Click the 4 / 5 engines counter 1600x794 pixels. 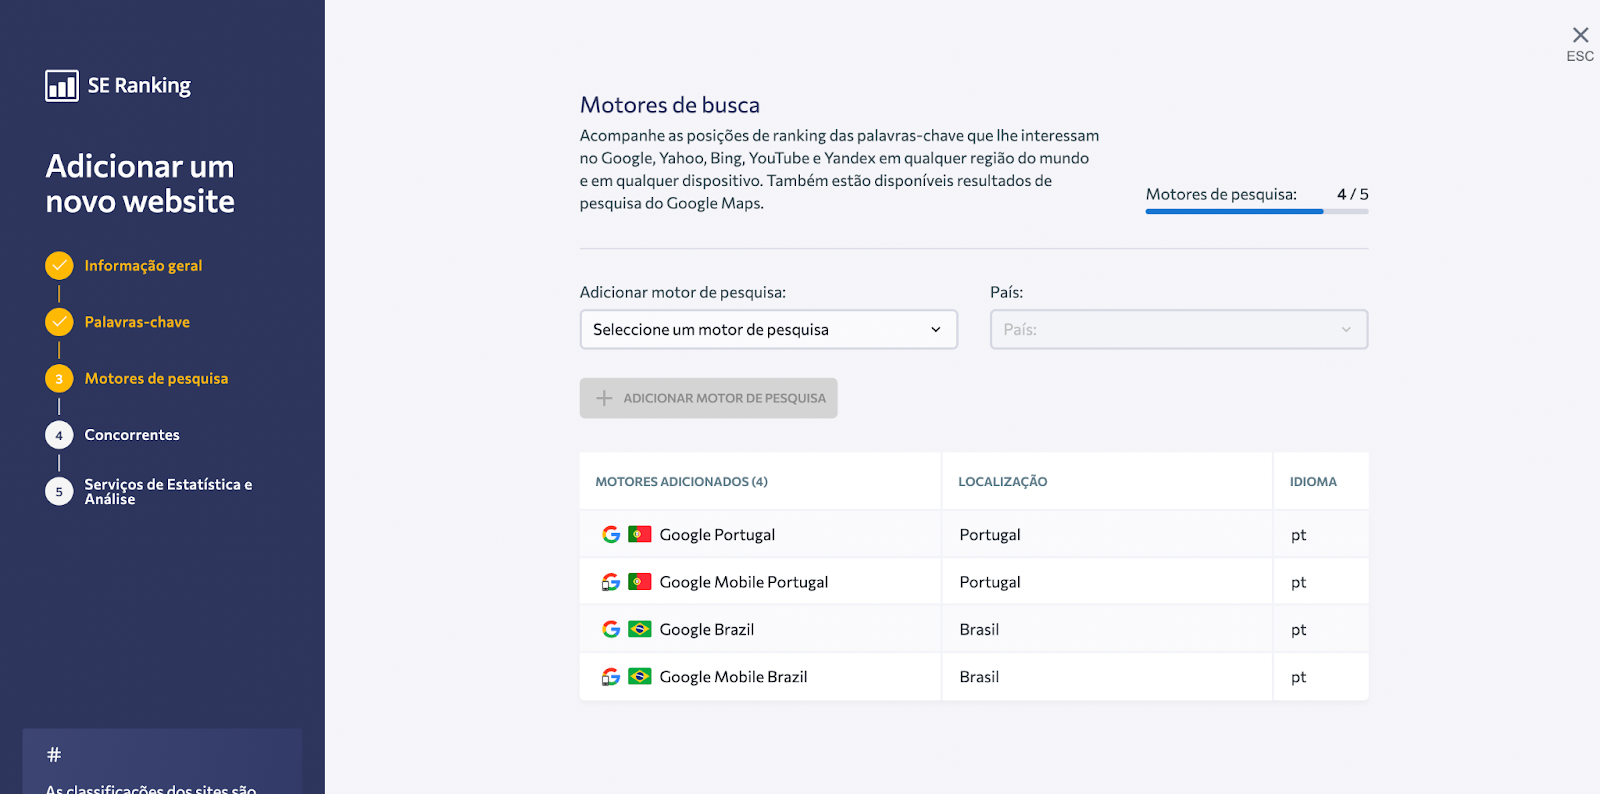(x=1352, y=194)
